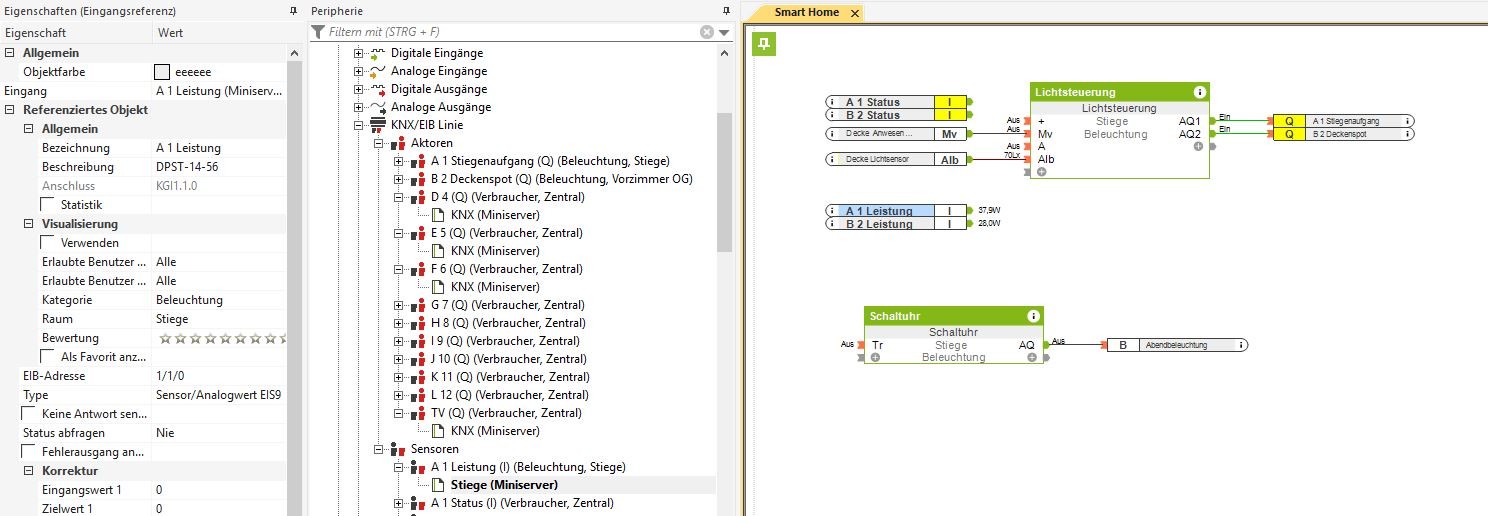Collapse the Aktoren tree node
Viewport: 1488px width, 516px height.
tap(379, 143)
